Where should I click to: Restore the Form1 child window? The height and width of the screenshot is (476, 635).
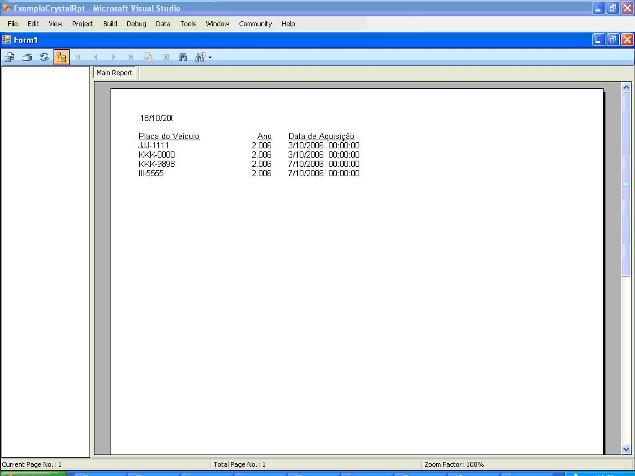point(612,39)
